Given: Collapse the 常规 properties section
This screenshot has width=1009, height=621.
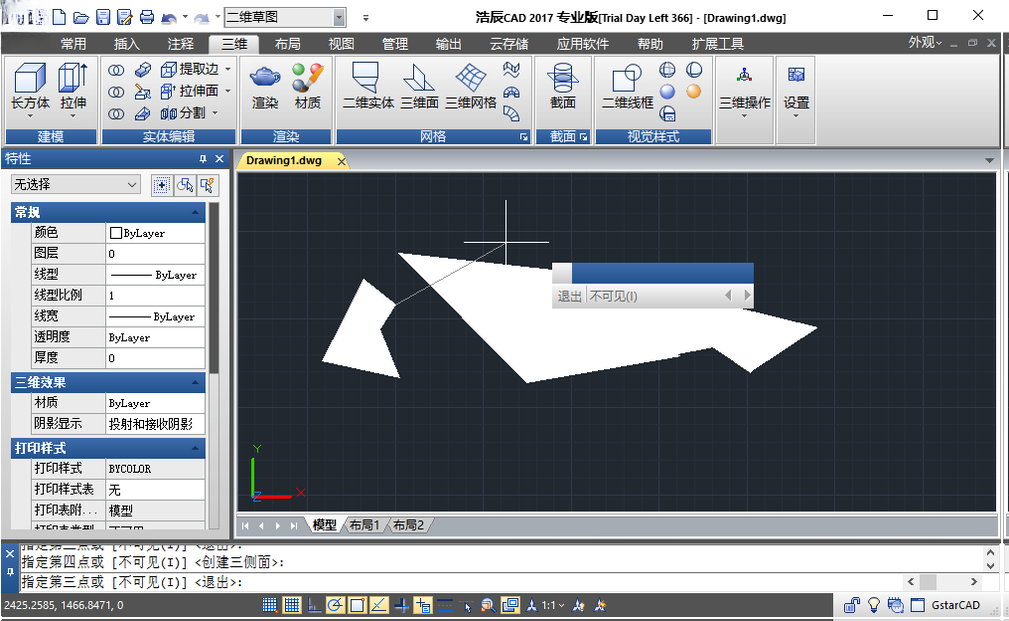Looking at the screenshot, I should 195,212.
